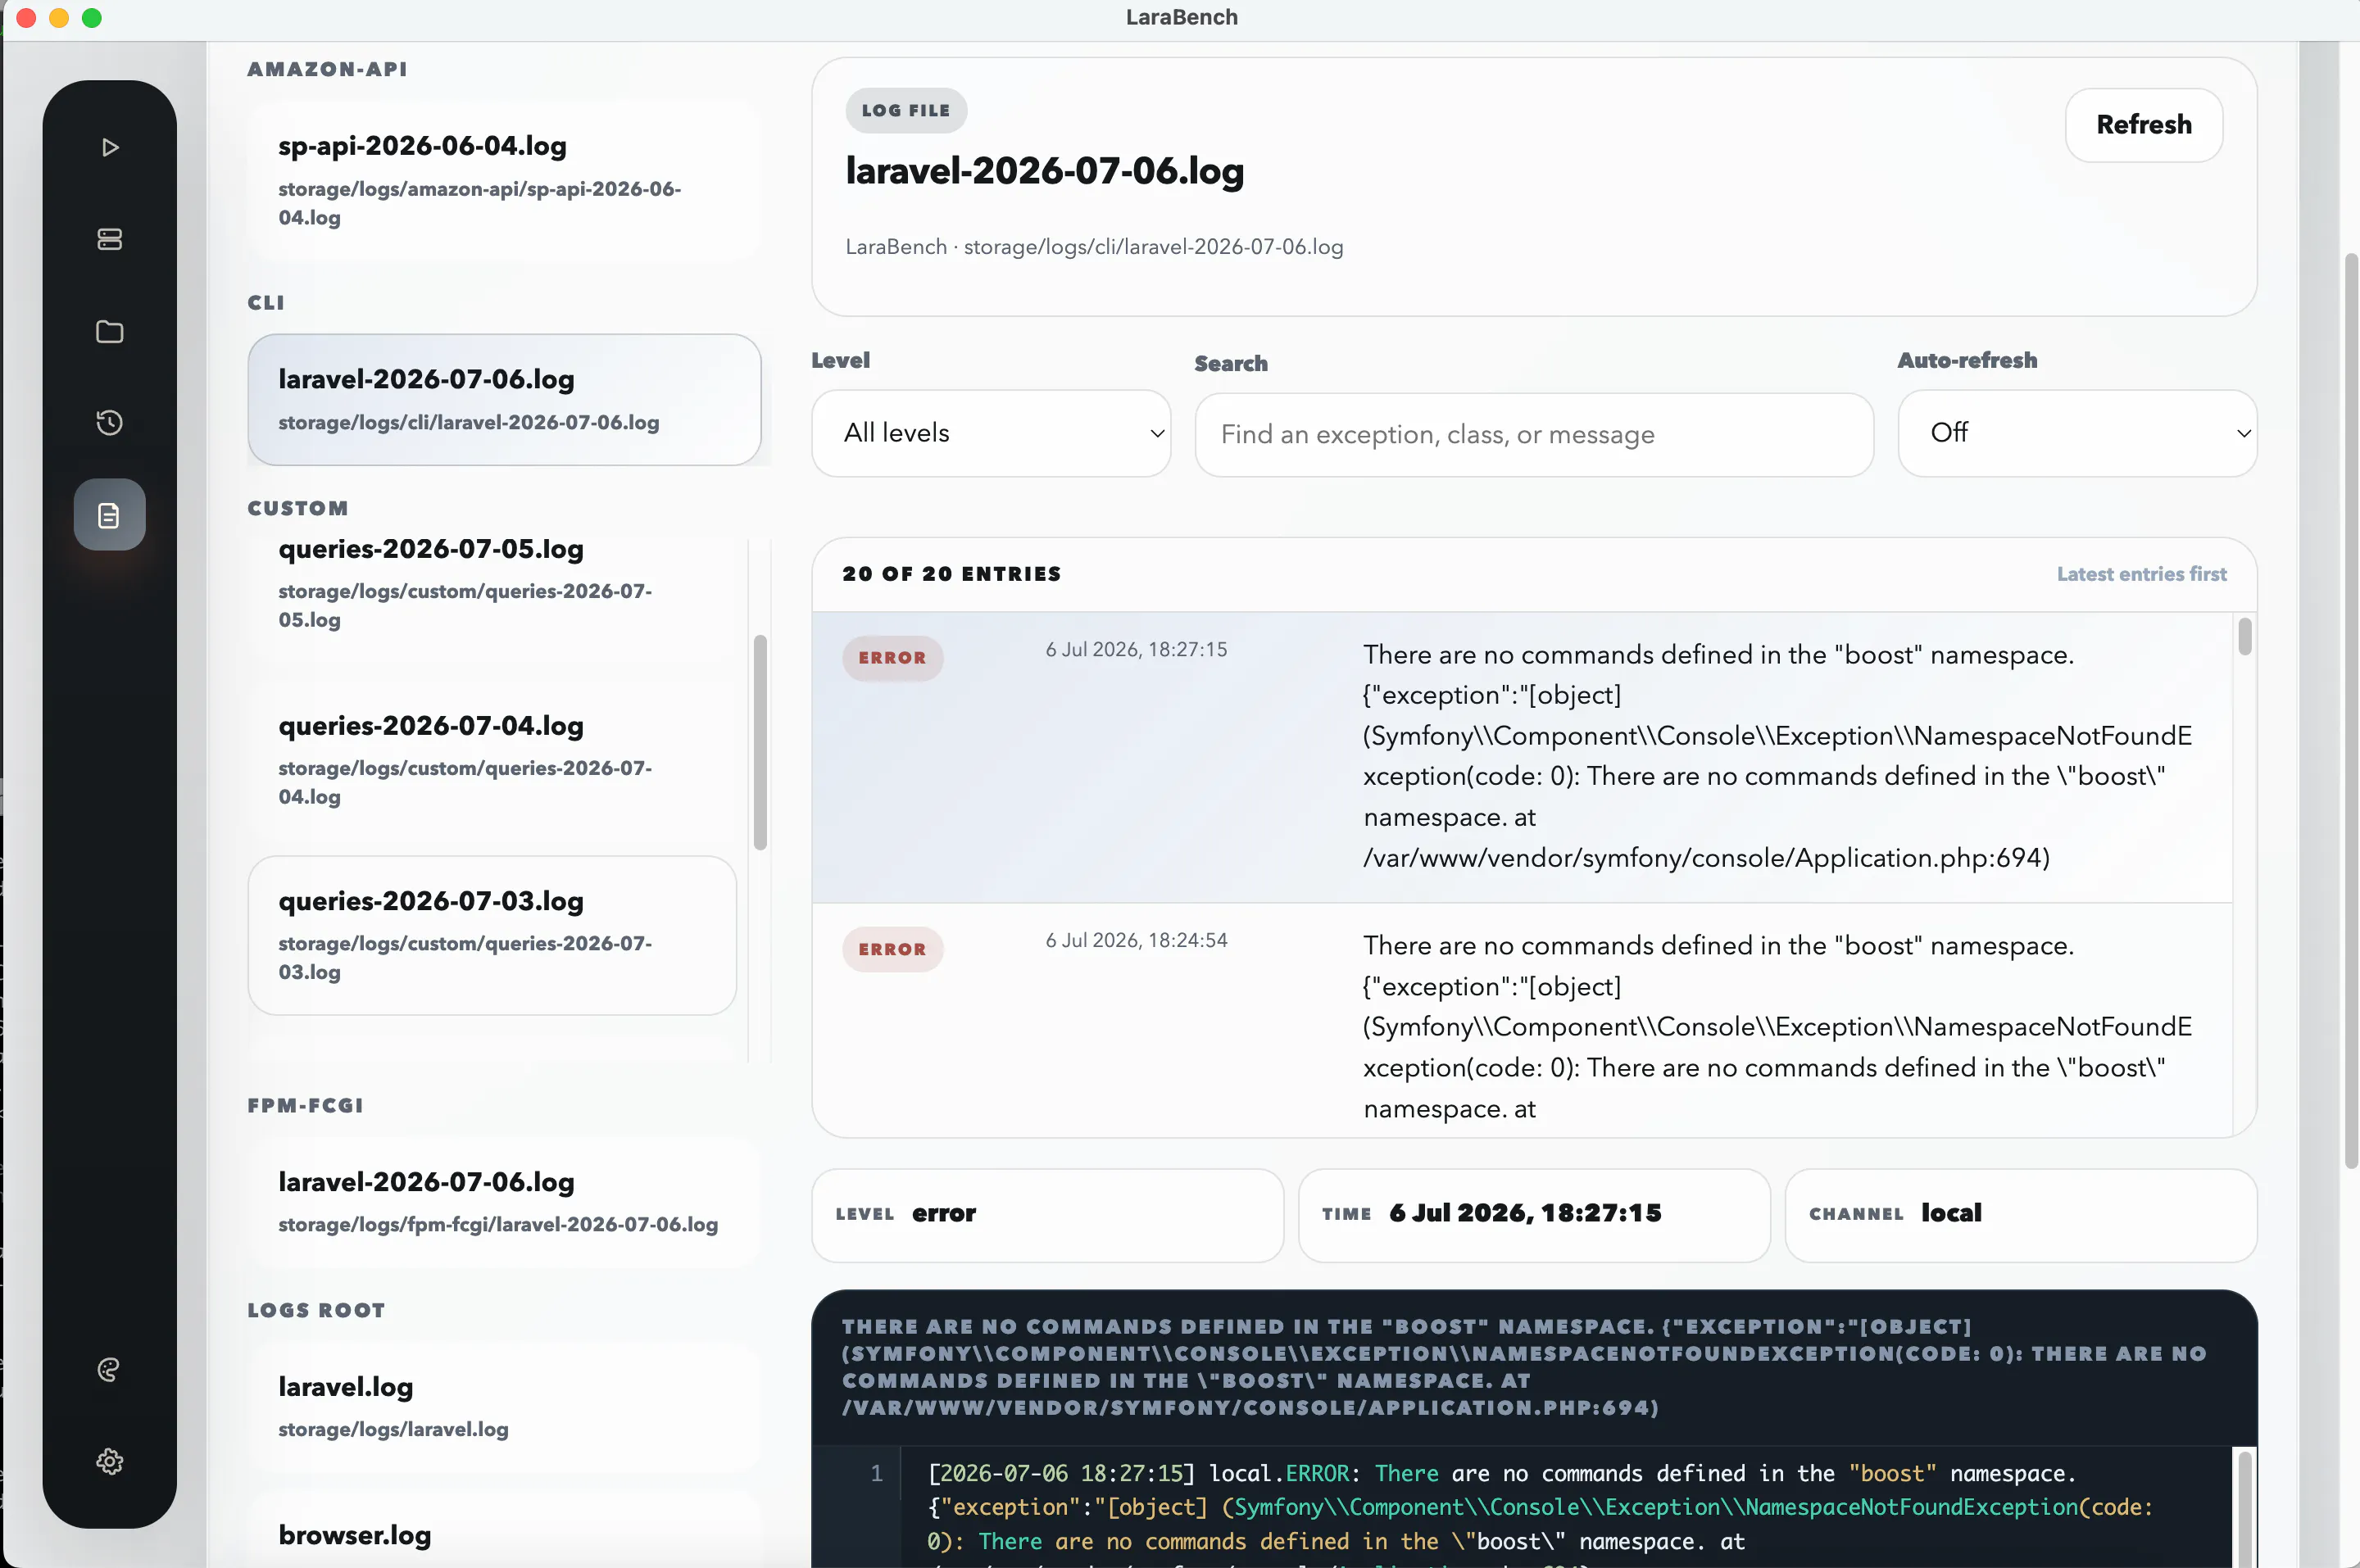The image size is (2360, 1568).
Task: Select CLI laravel-2026-07-06.log file
Action: coord(504,399)
